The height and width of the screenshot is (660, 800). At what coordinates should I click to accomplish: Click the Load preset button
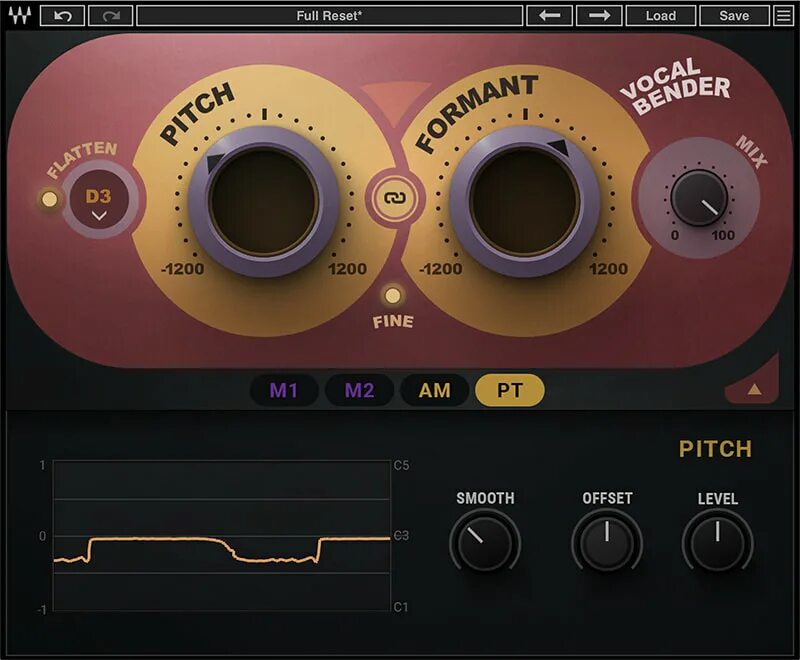click(x=661, y=16)
